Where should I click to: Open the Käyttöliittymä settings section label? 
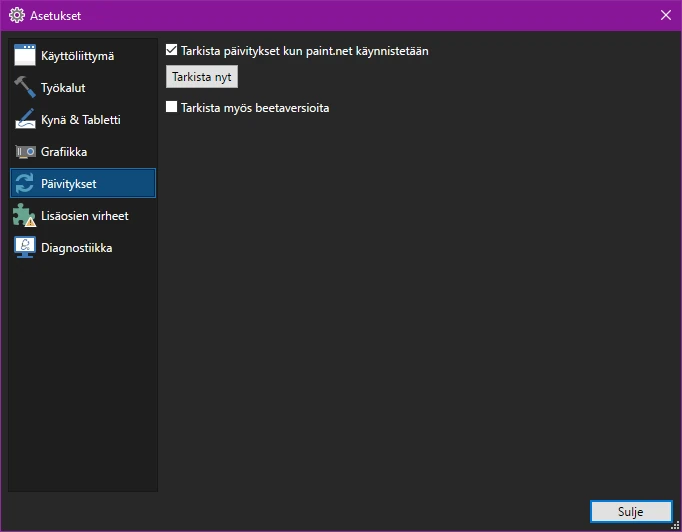coord(77,56)
